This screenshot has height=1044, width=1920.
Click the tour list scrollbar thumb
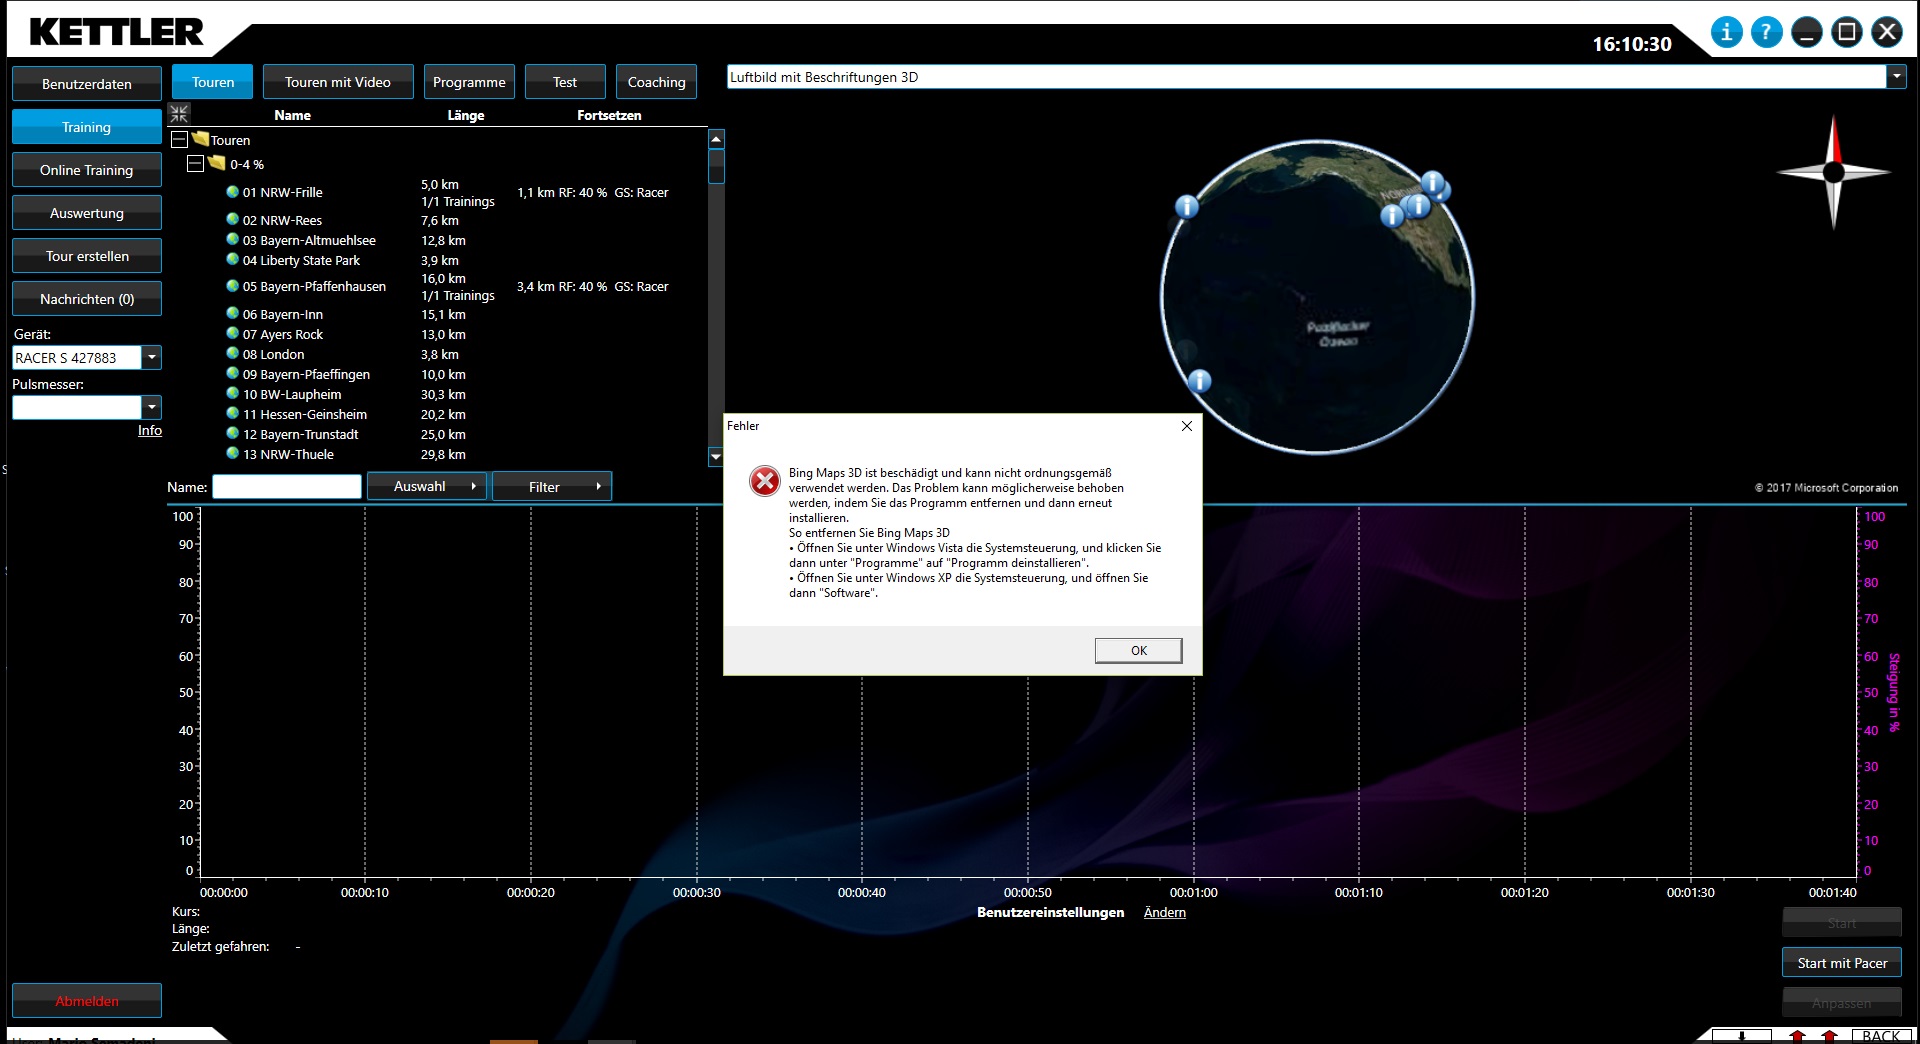click(x=716, y=166)
